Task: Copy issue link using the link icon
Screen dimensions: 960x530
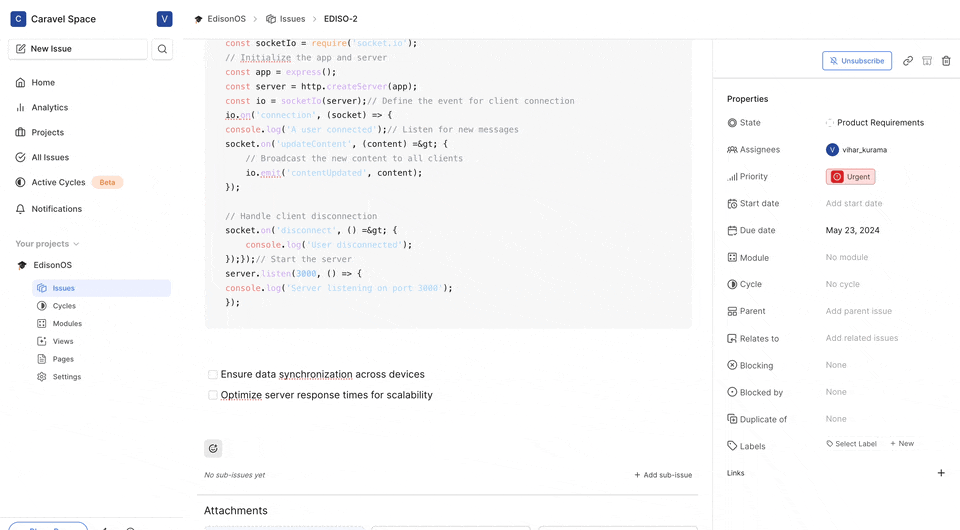Action: [908, 61]
